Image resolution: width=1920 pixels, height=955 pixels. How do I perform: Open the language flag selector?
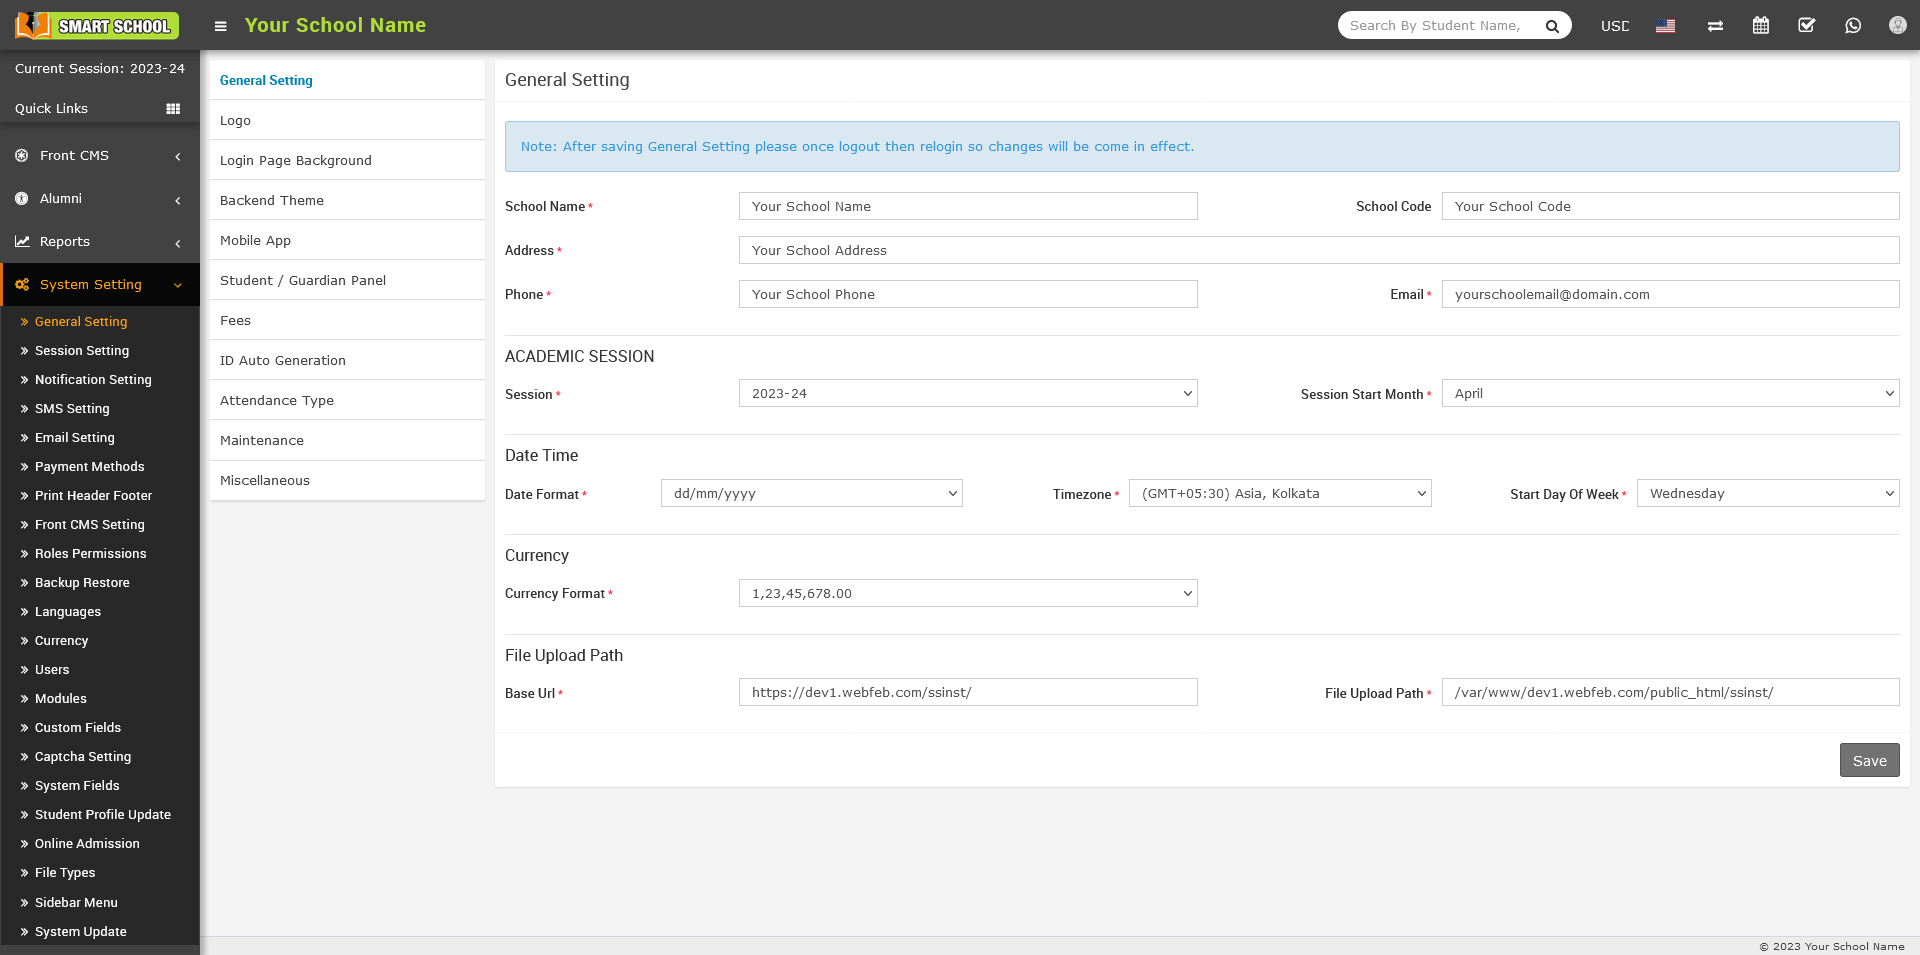(x=1665, y=26)
